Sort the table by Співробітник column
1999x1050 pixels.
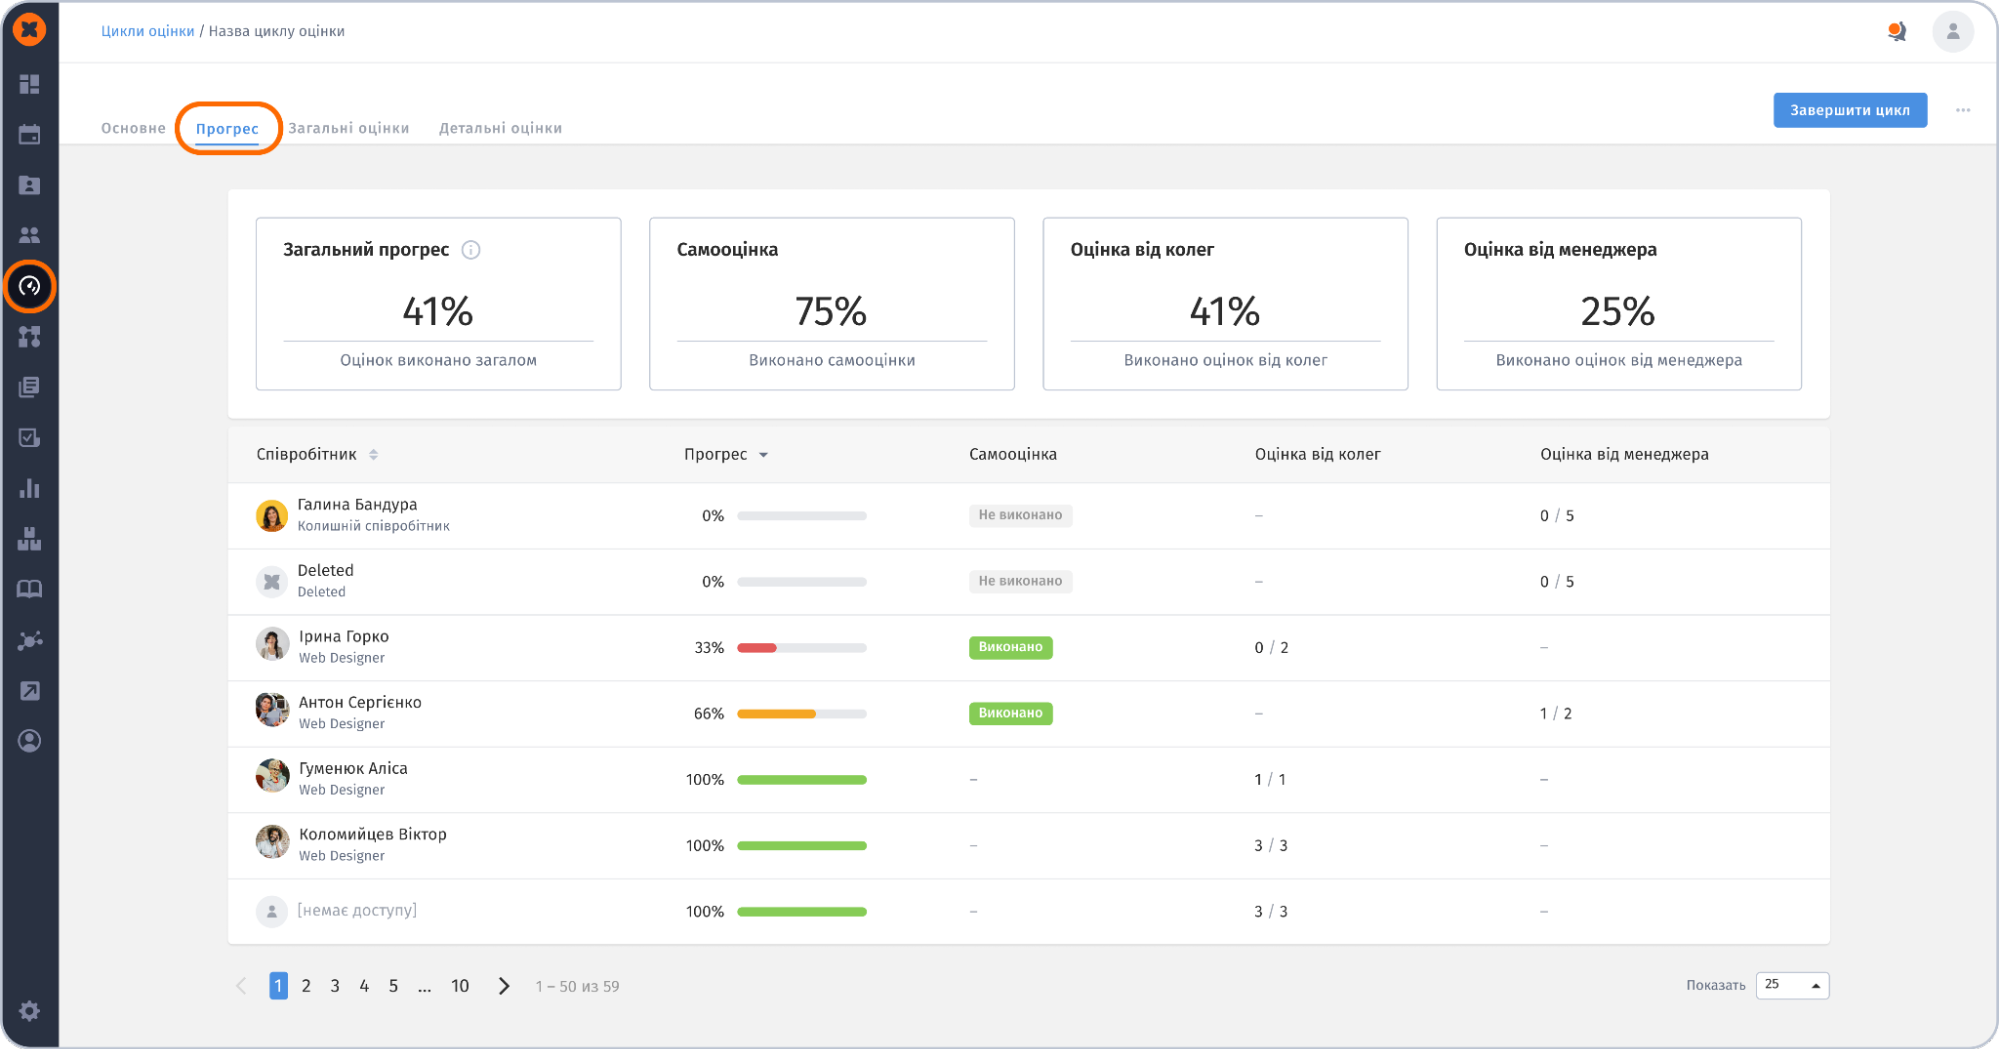(x=373, y=455)
